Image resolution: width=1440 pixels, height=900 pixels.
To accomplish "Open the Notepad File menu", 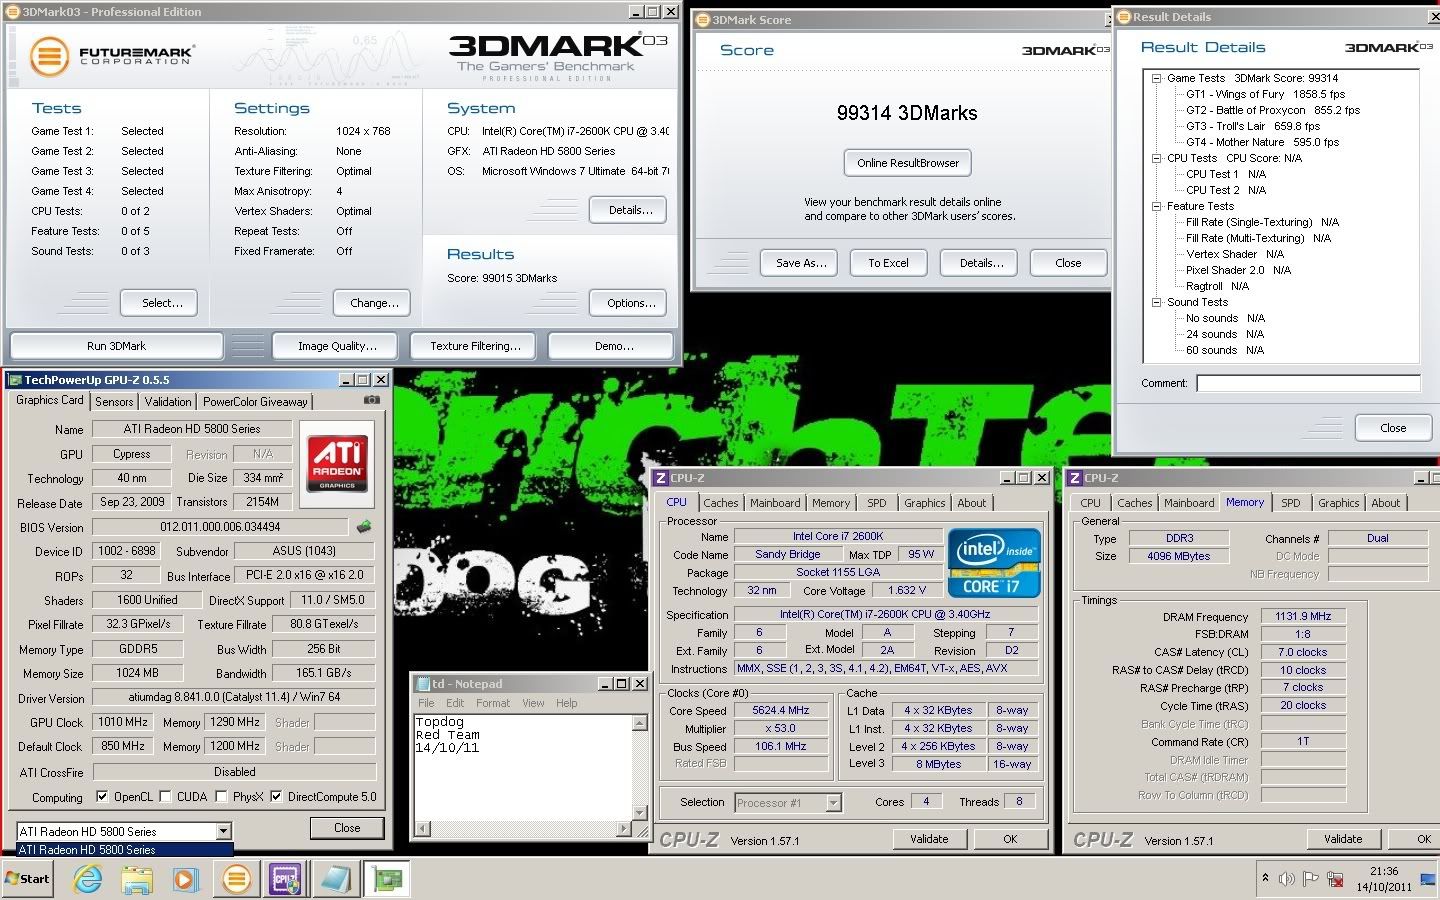I will [x=426, y=703].
